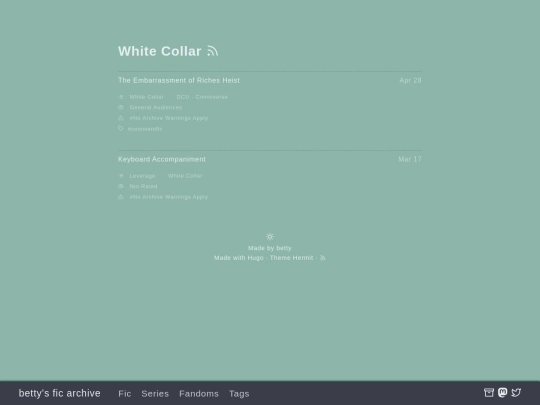Viewport: 540px width, 405px height.
Task: Select the Leverage fandom tag
Action: 142,176
